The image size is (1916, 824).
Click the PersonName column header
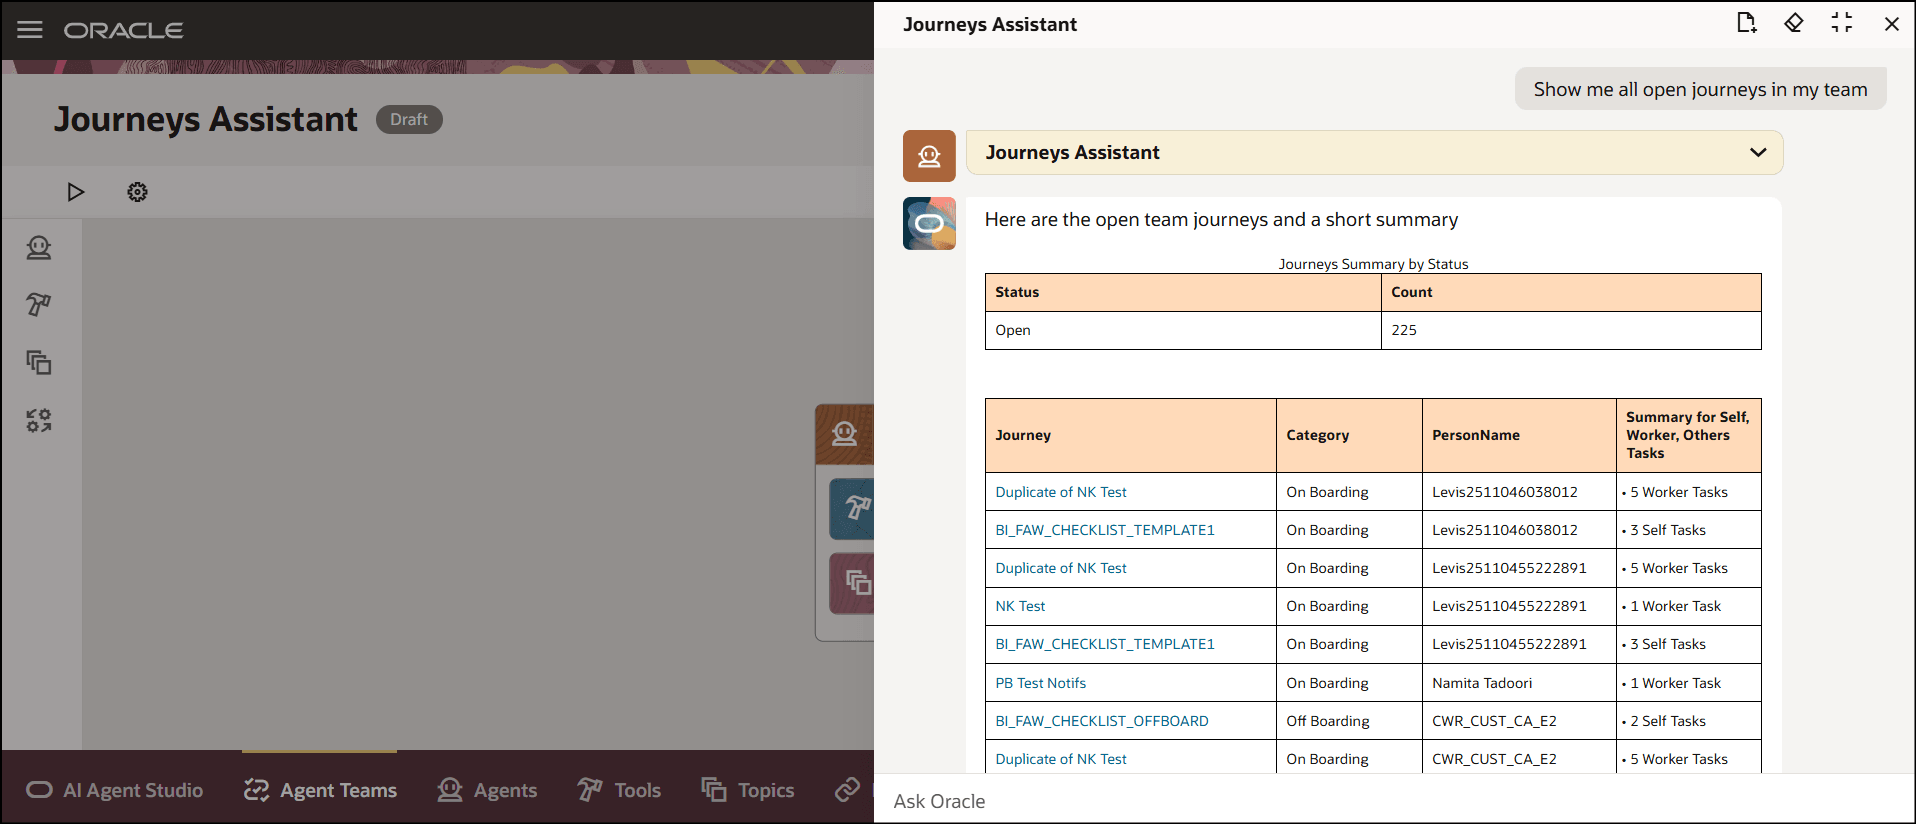(x=1519, y=435)
